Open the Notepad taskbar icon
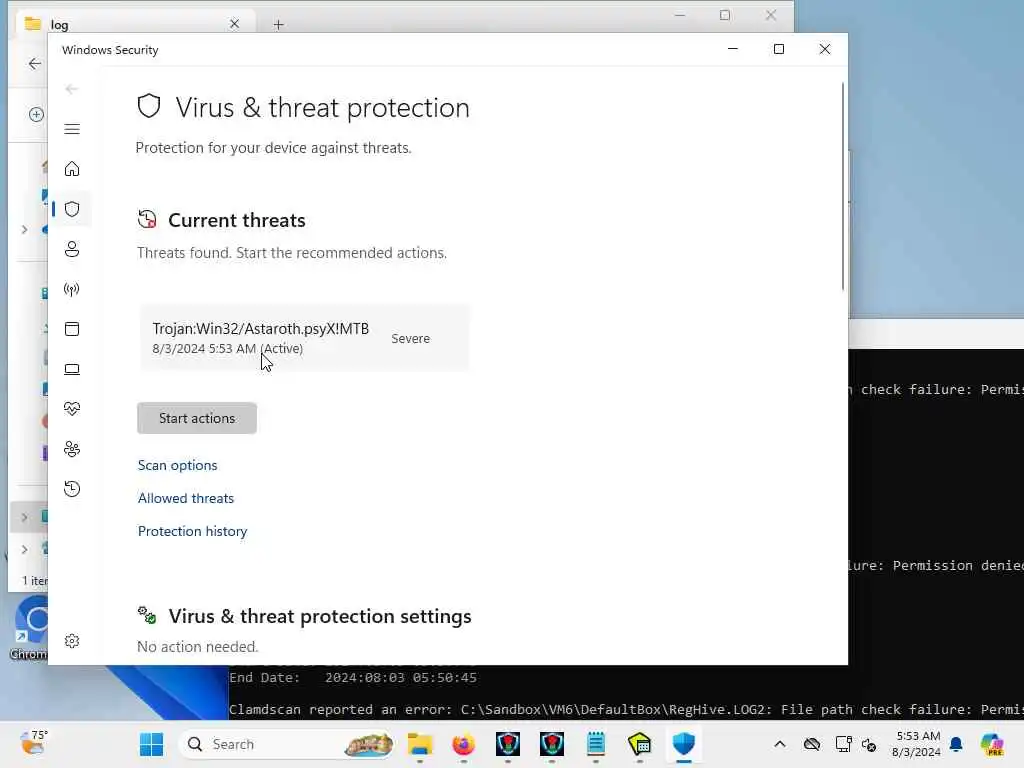 point(596,744)
